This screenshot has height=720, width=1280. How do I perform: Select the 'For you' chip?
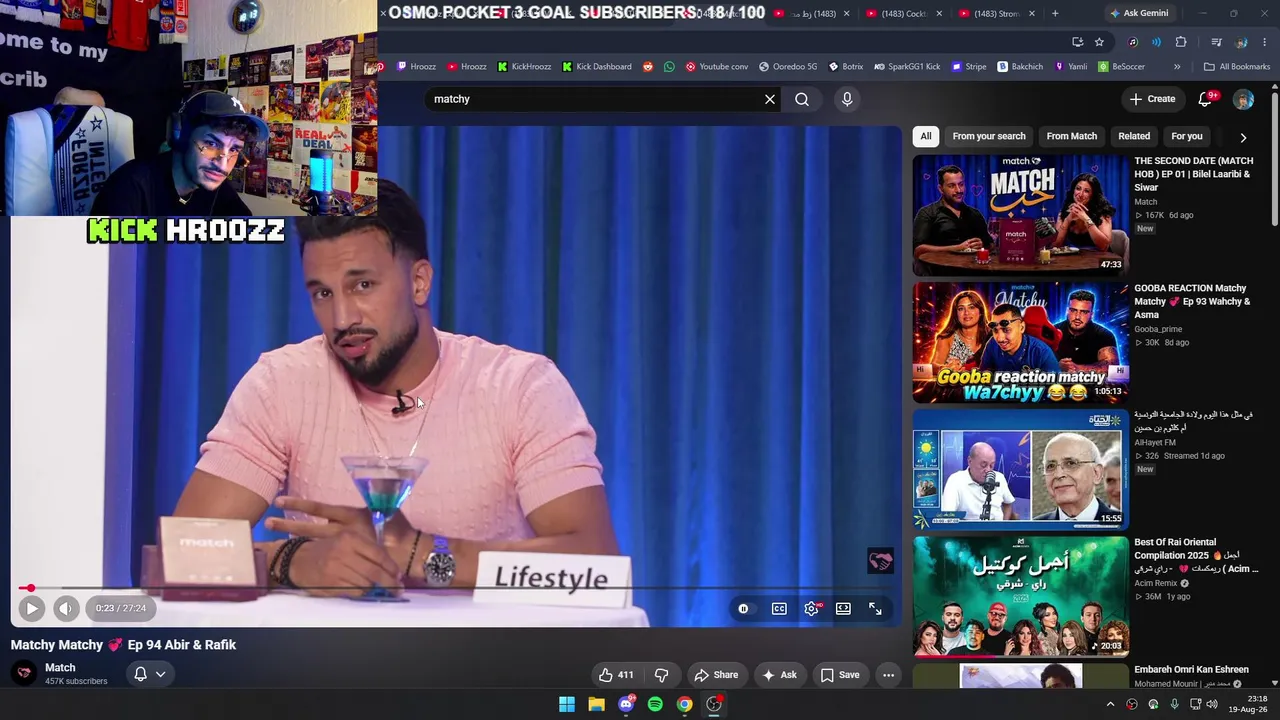coord(1187,136)
